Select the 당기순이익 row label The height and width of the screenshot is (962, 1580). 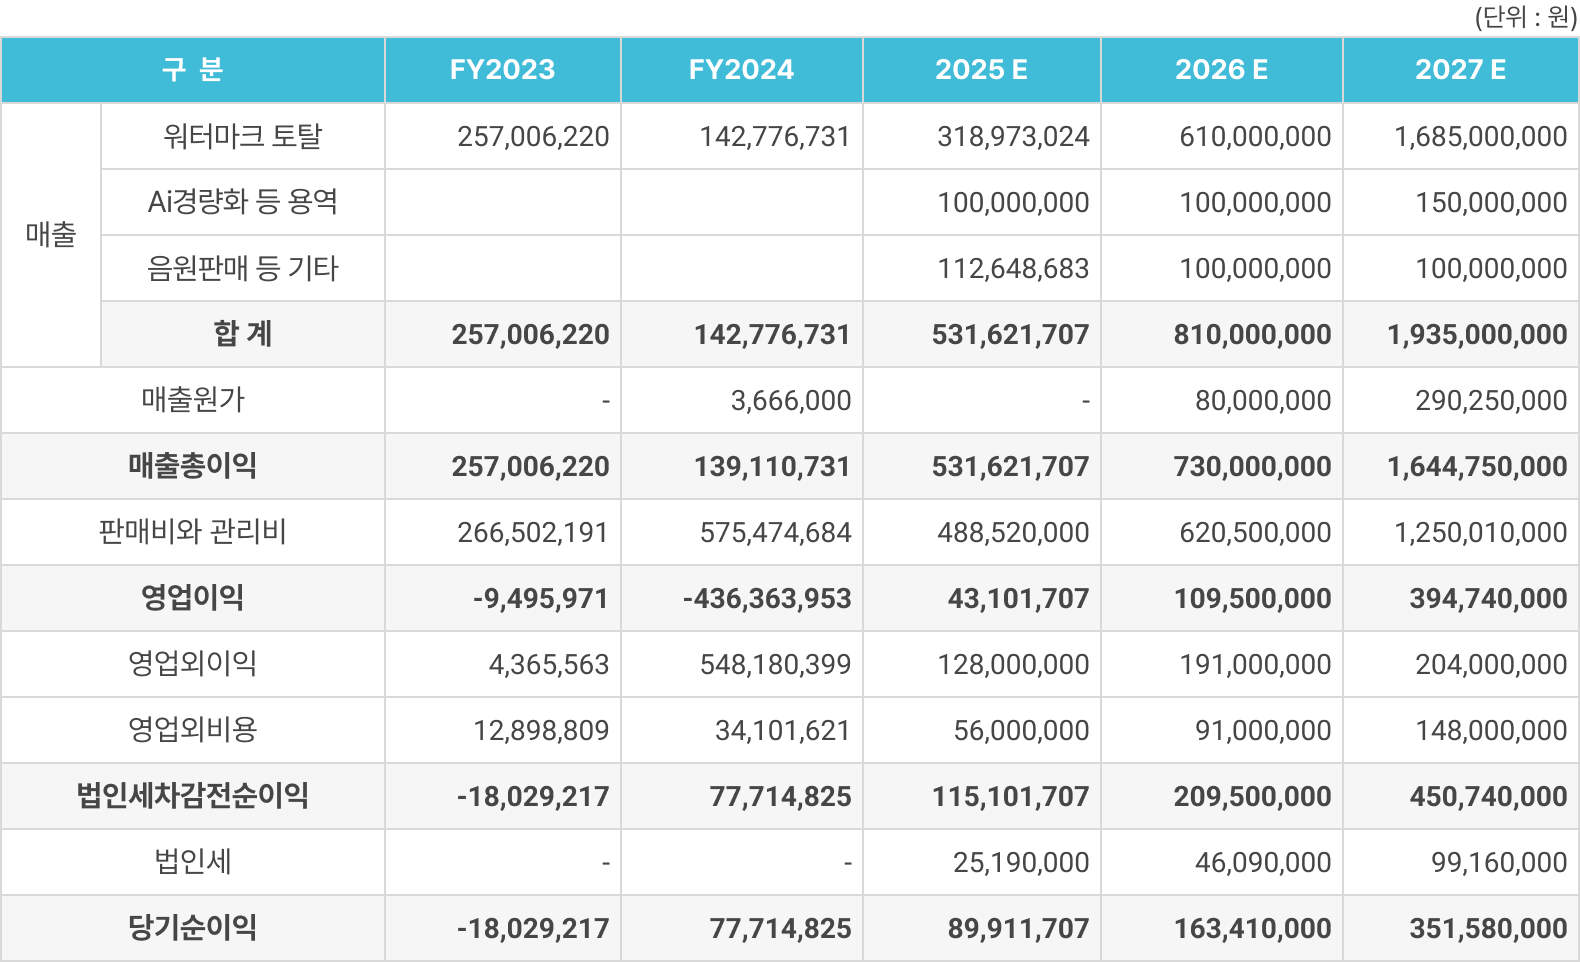[x=193, y=928]
